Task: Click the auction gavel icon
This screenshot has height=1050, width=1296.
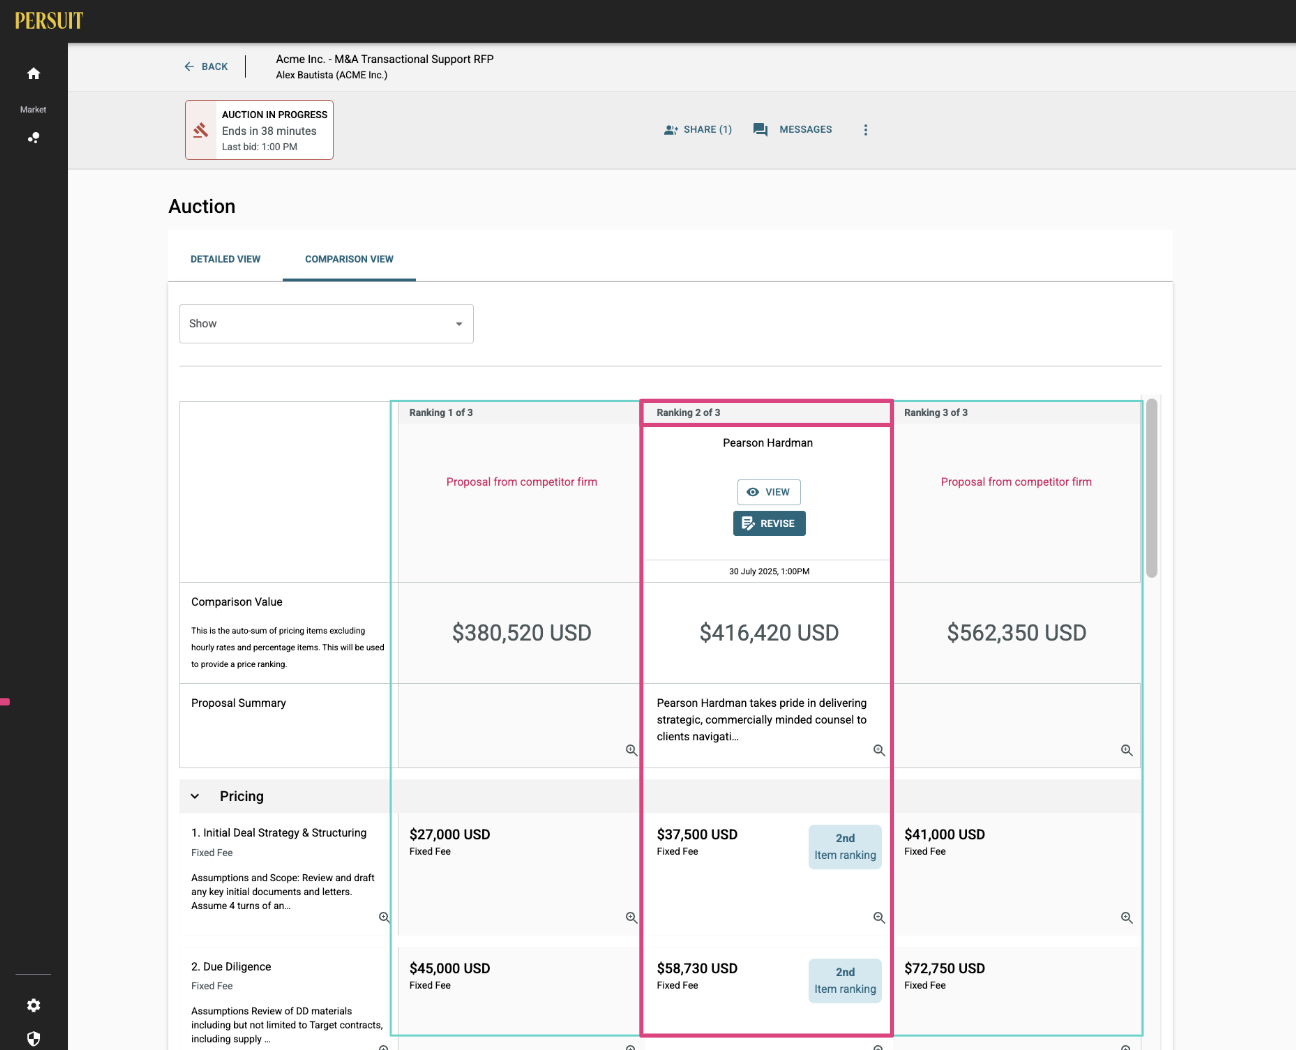Action: coord(201,130)
